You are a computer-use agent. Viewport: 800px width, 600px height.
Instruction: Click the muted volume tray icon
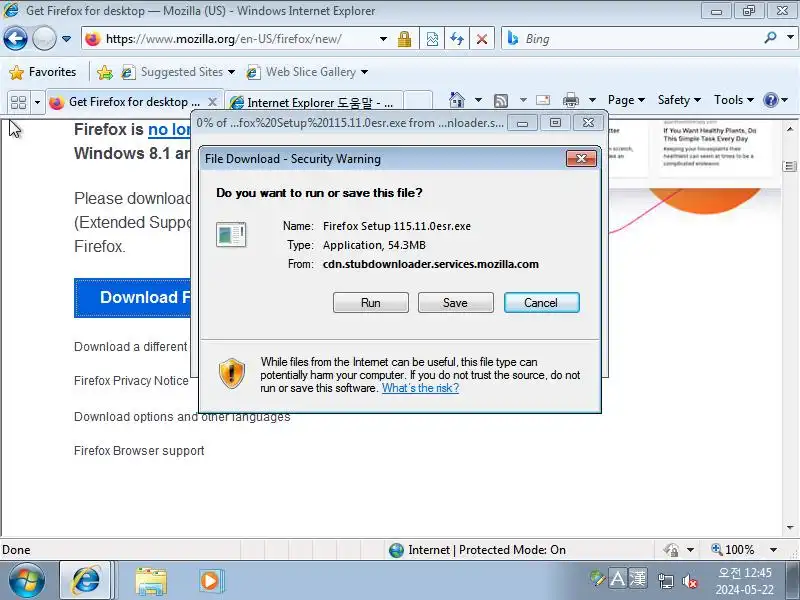tap(690, 581)
